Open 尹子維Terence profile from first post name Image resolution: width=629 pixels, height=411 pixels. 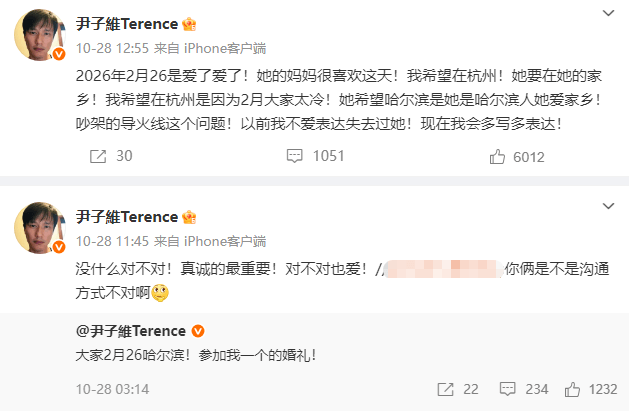click(128, 24)
